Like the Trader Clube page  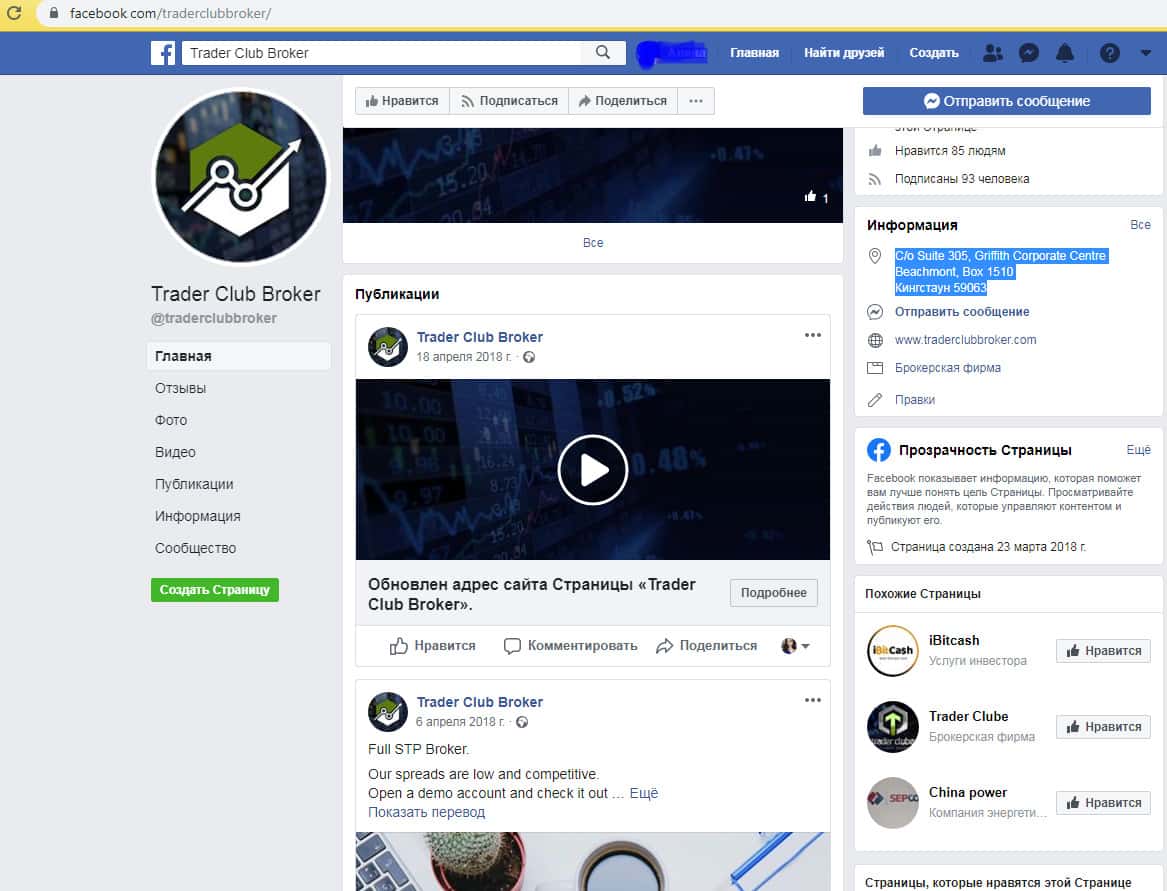click(1104, 726)
